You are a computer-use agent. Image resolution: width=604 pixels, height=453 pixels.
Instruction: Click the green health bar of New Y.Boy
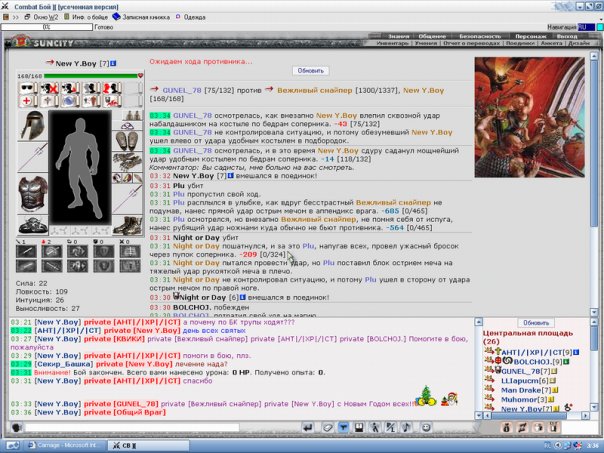(91, 76)
